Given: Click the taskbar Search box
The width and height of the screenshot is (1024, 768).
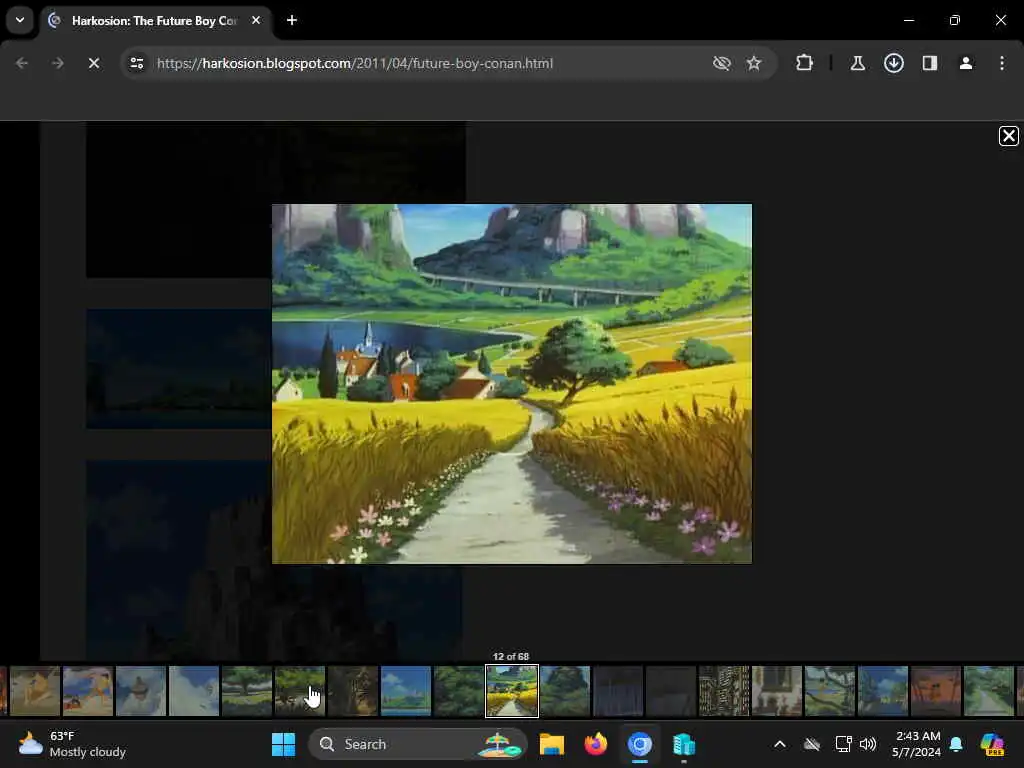Looking at the screenshot, I should [417, 744].
